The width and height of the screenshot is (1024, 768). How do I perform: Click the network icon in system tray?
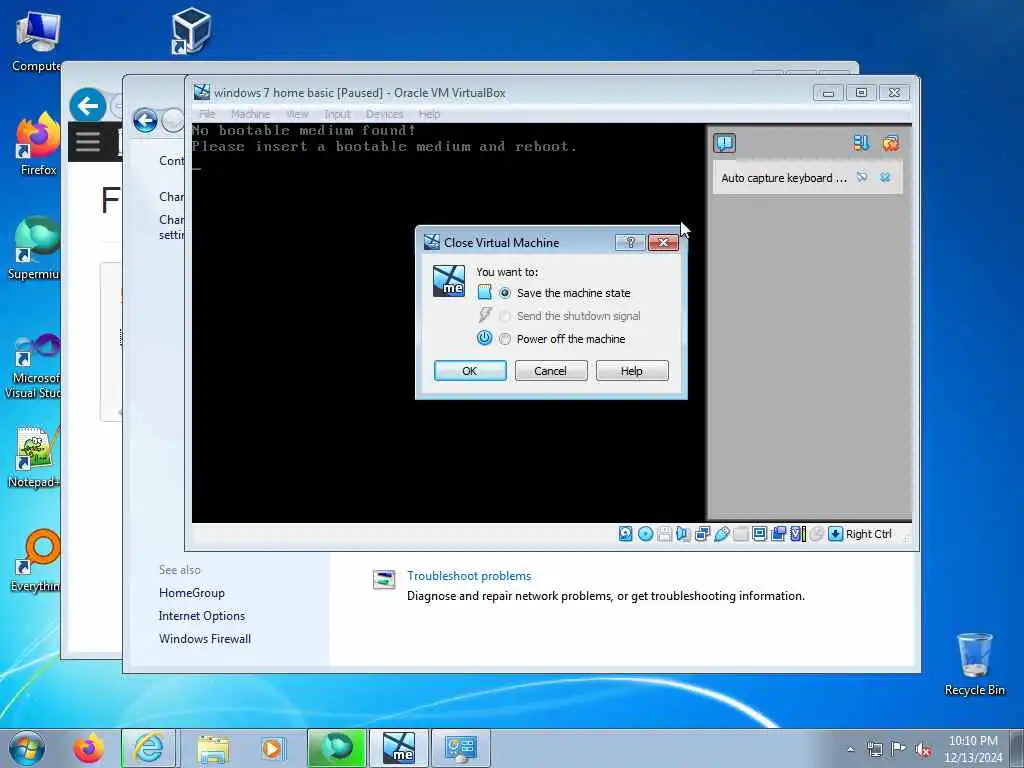tap(874, 750)
